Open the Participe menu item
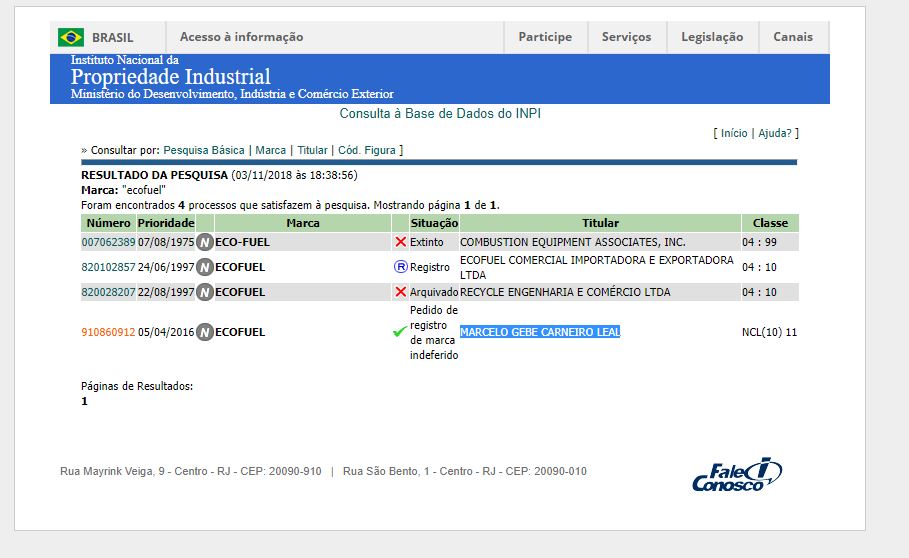909x558 pixels. pos(545,37)
